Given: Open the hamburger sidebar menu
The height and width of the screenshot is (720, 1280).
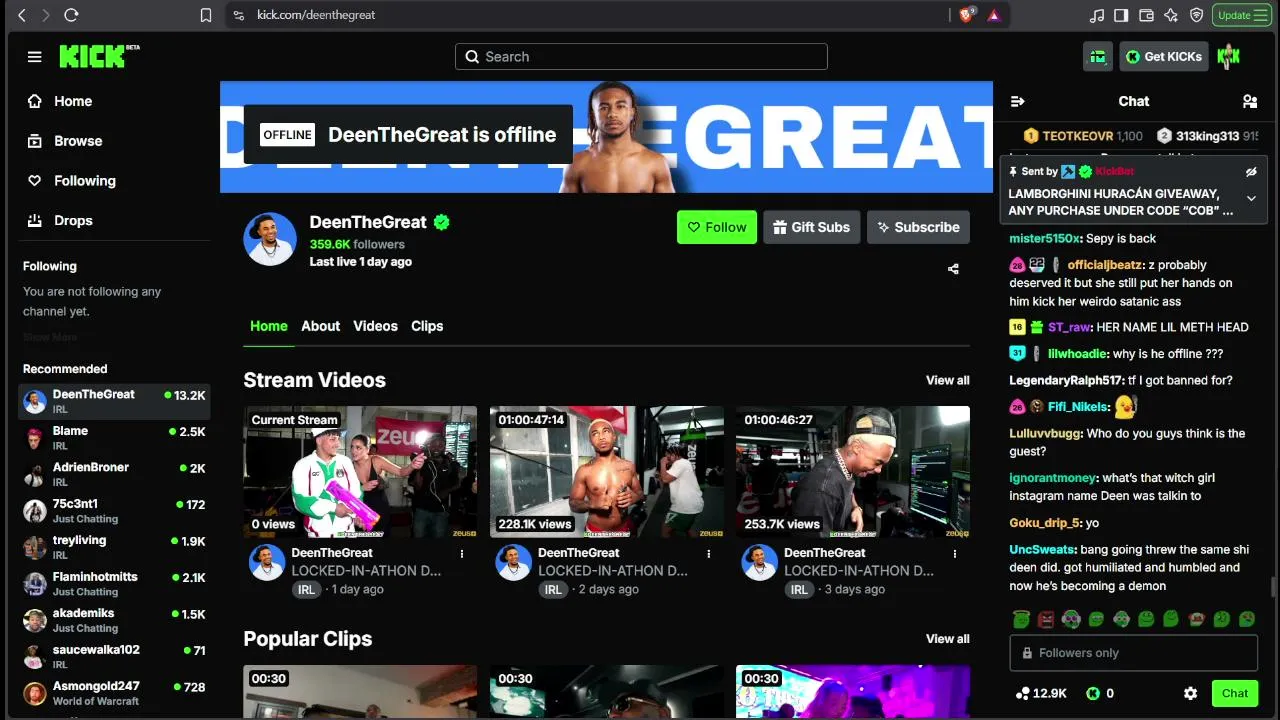Looking at the screenshot, I should pos(35,57).
